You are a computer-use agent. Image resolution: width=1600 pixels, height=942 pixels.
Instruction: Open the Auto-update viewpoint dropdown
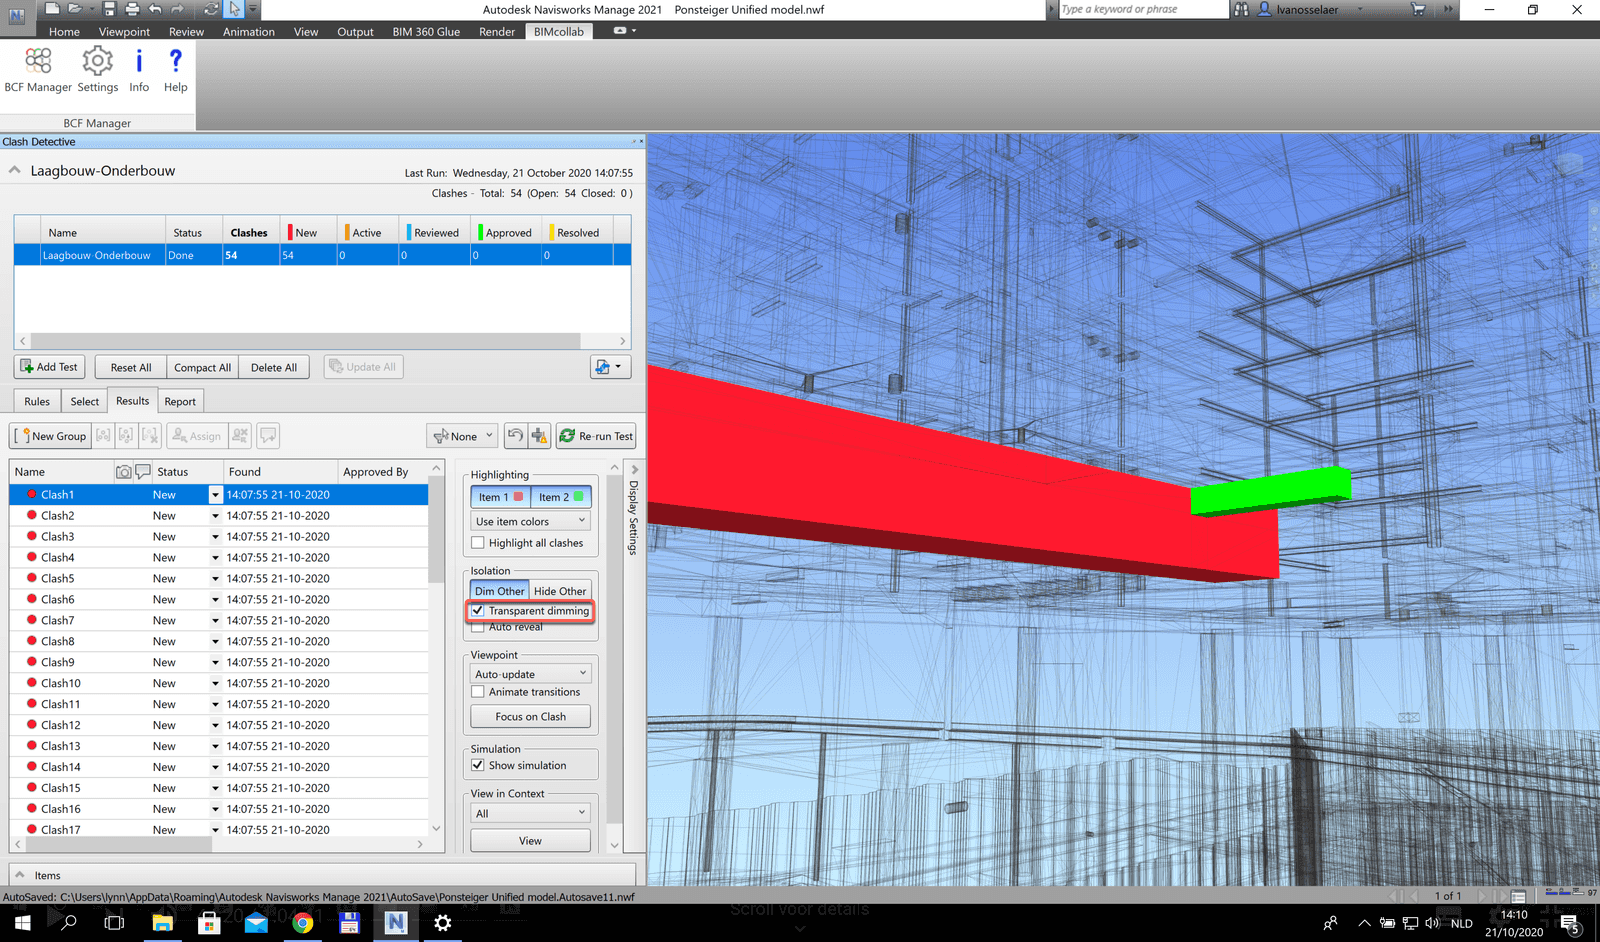click(530, 672)
